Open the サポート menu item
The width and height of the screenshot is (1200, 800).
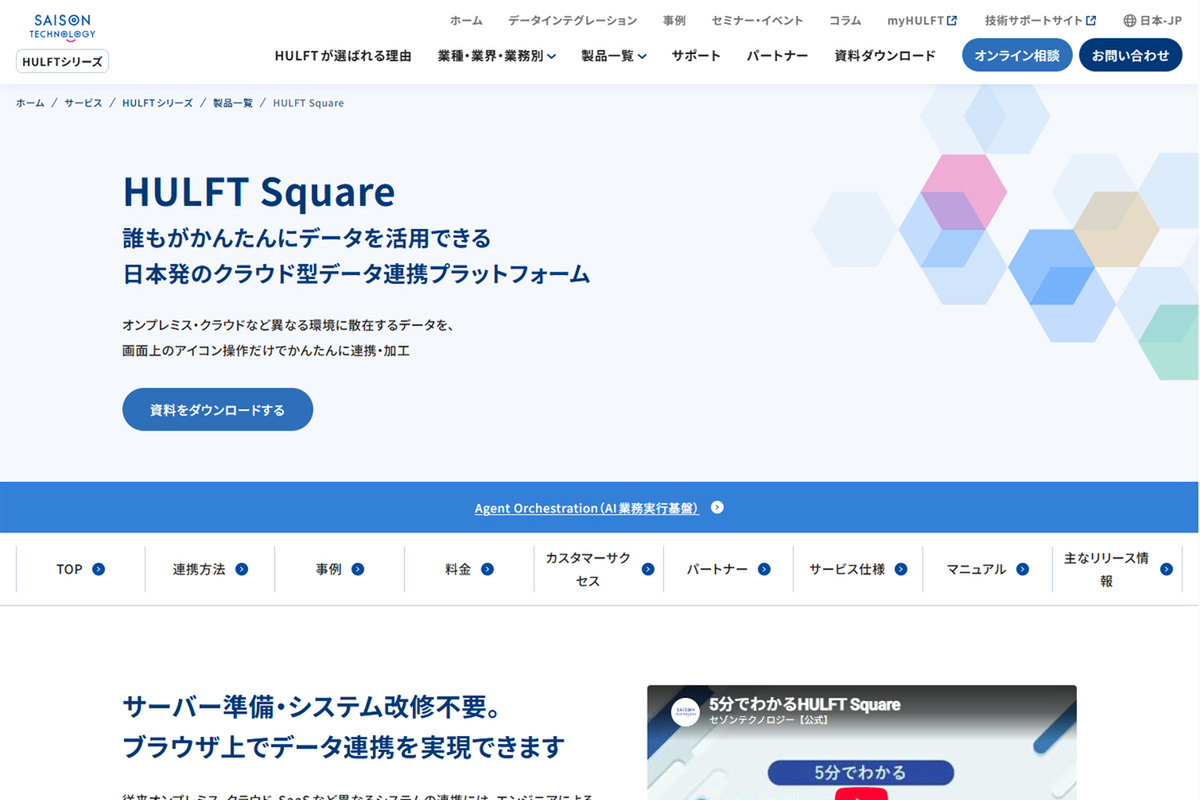coord(696,56)
